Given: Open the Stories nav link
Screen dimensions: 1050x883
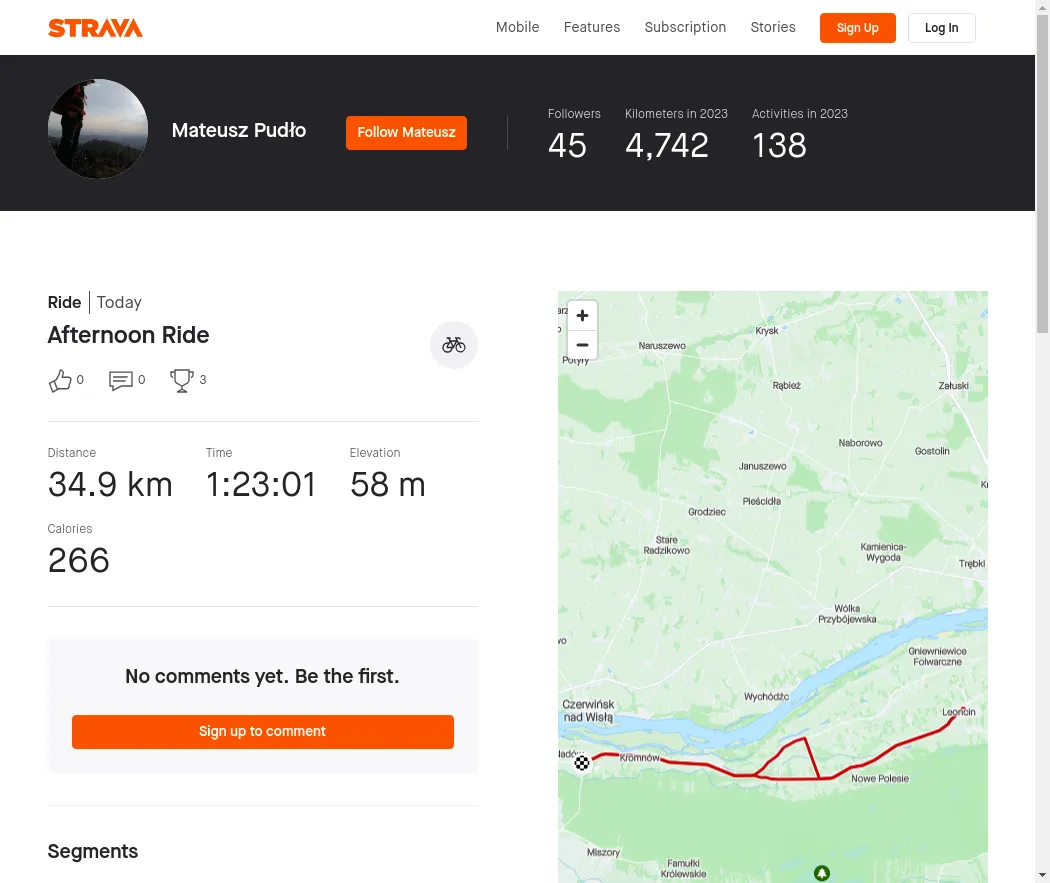Looking at the screenshot, I should coord(773,27).
